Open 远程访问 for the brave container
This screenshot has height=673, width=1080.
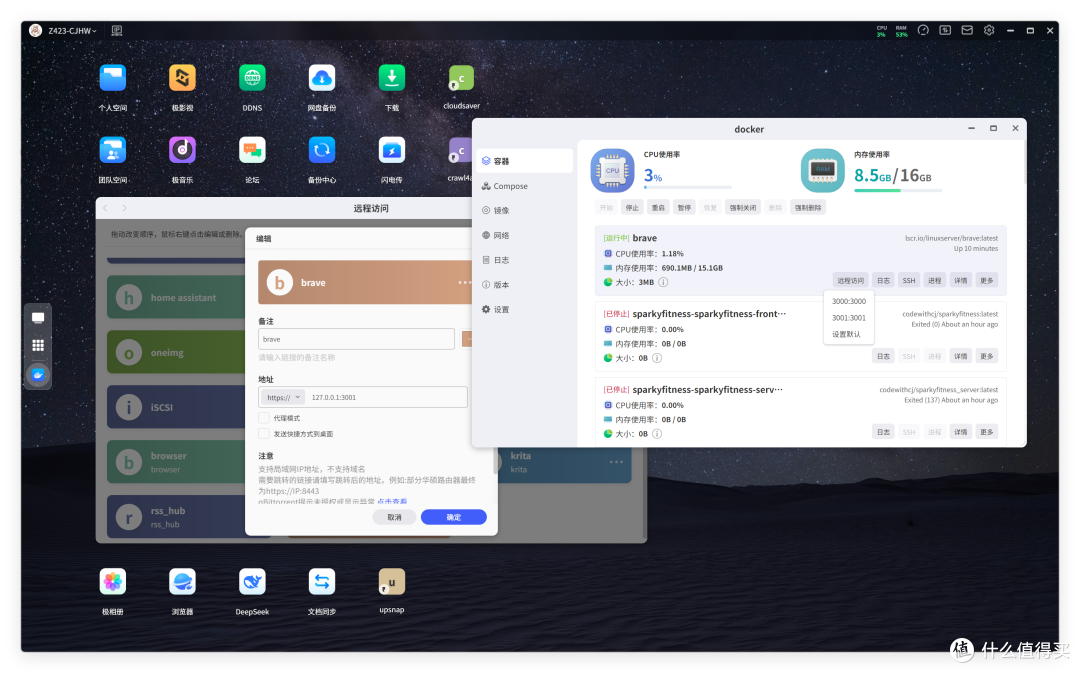(851, 280)
